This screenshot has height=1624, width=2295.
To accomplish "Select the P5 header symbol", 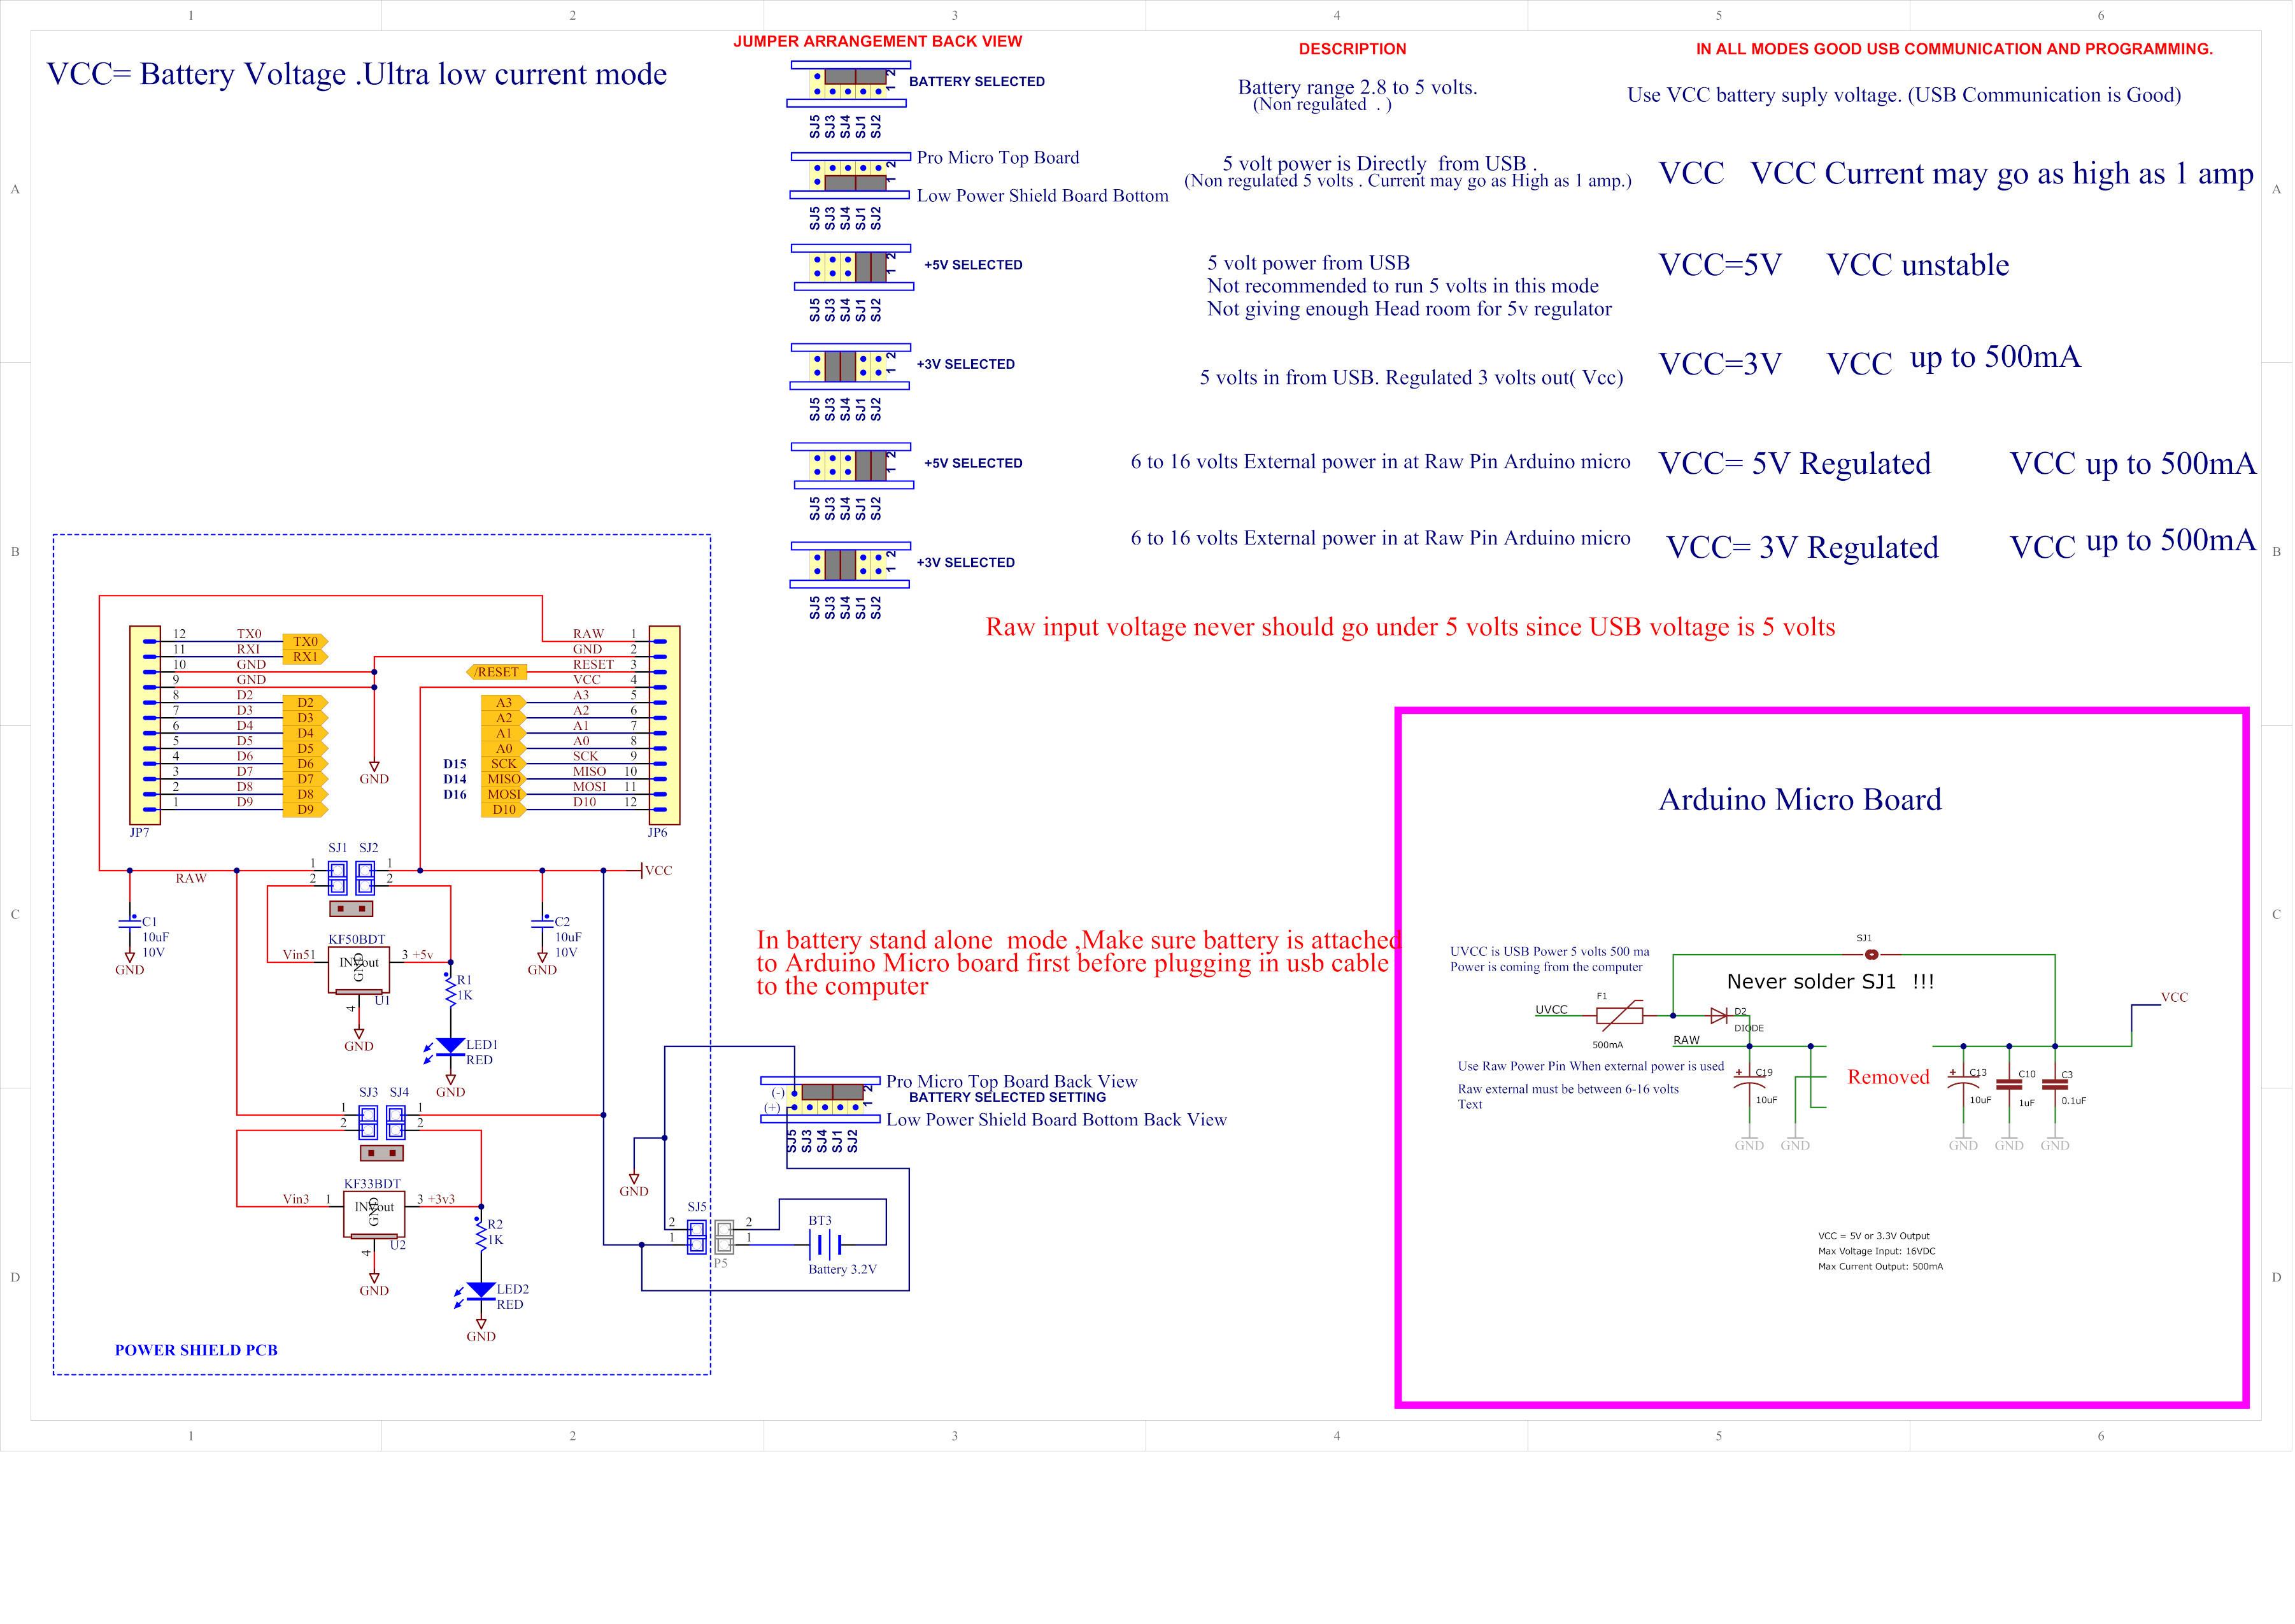I will point(724,1236).
